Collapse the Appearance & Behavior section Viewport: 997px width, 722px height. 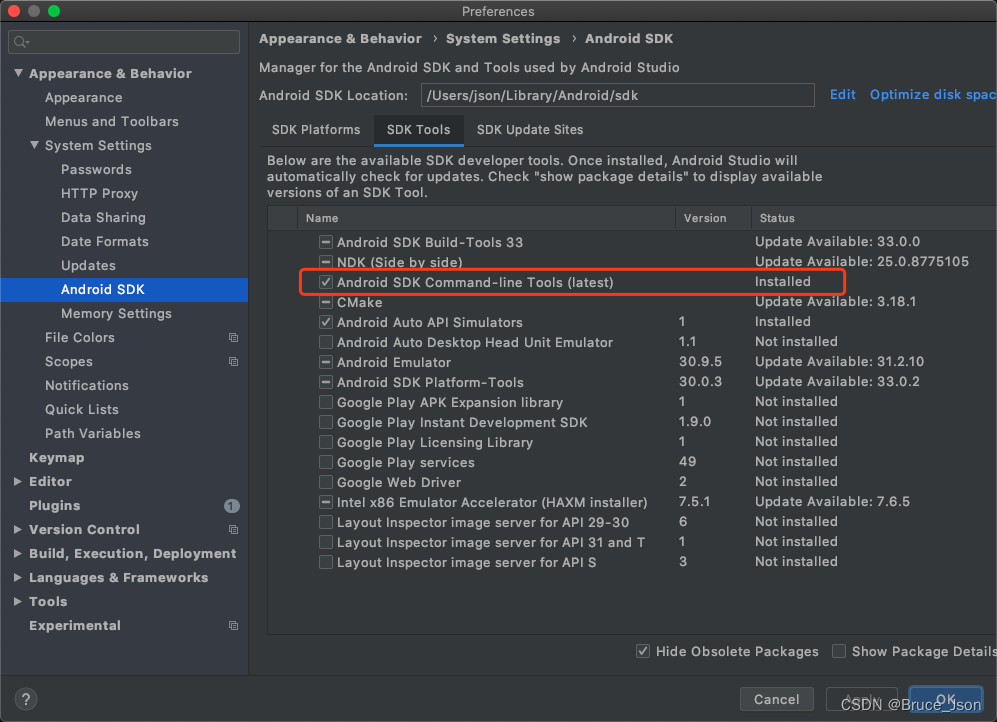[x=18, y=73]
